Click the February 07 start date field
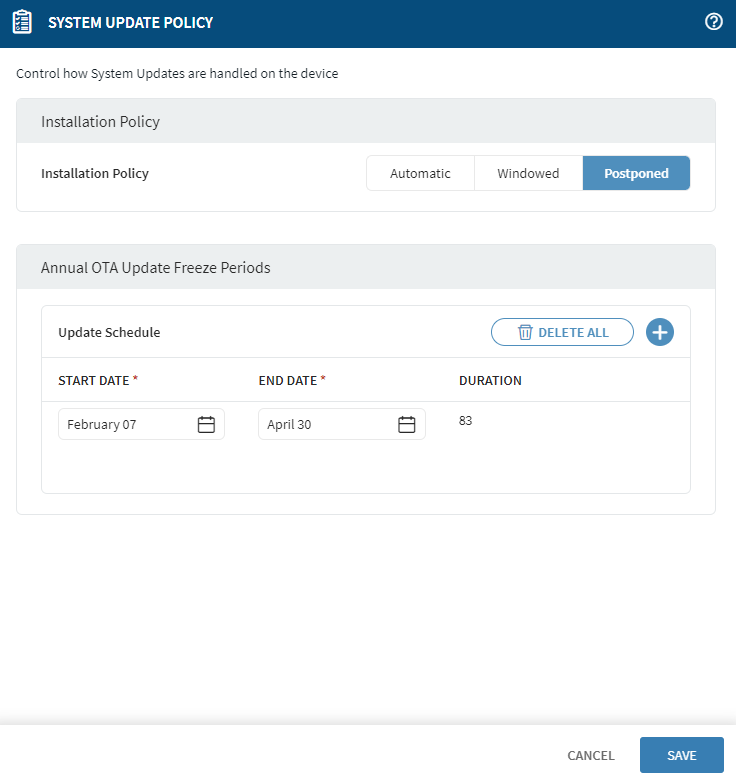The width and height of the screenshot is (736, 779). coord(125,424)
